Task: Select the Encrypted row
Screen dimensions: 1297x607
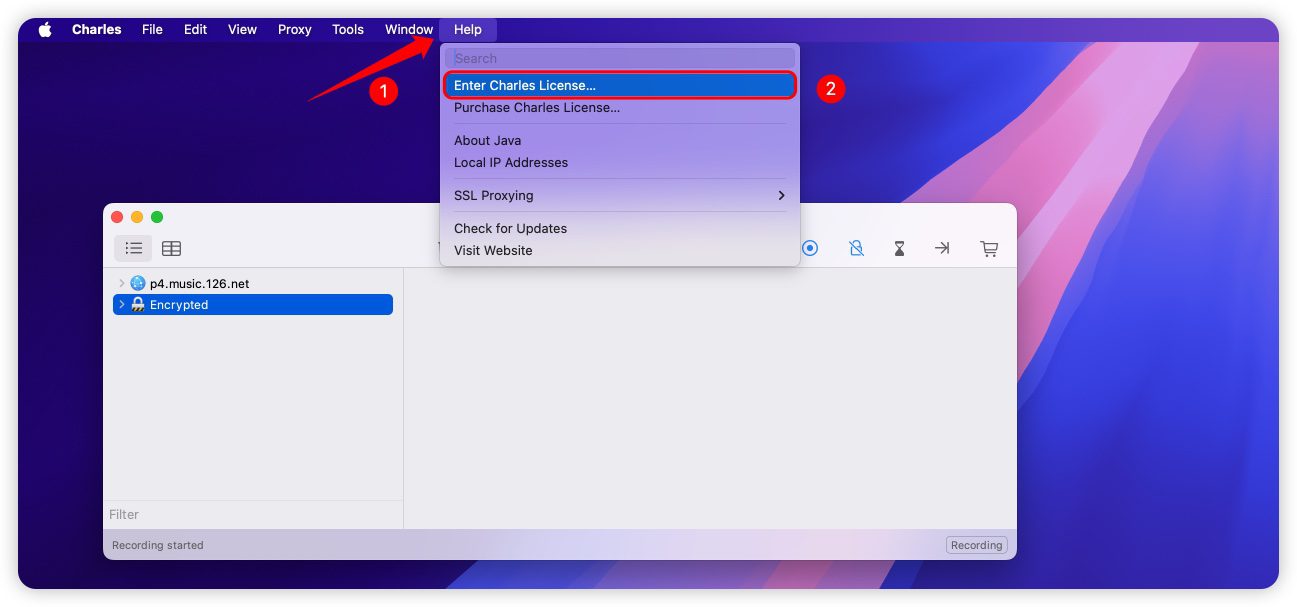Action: (253, 304)
